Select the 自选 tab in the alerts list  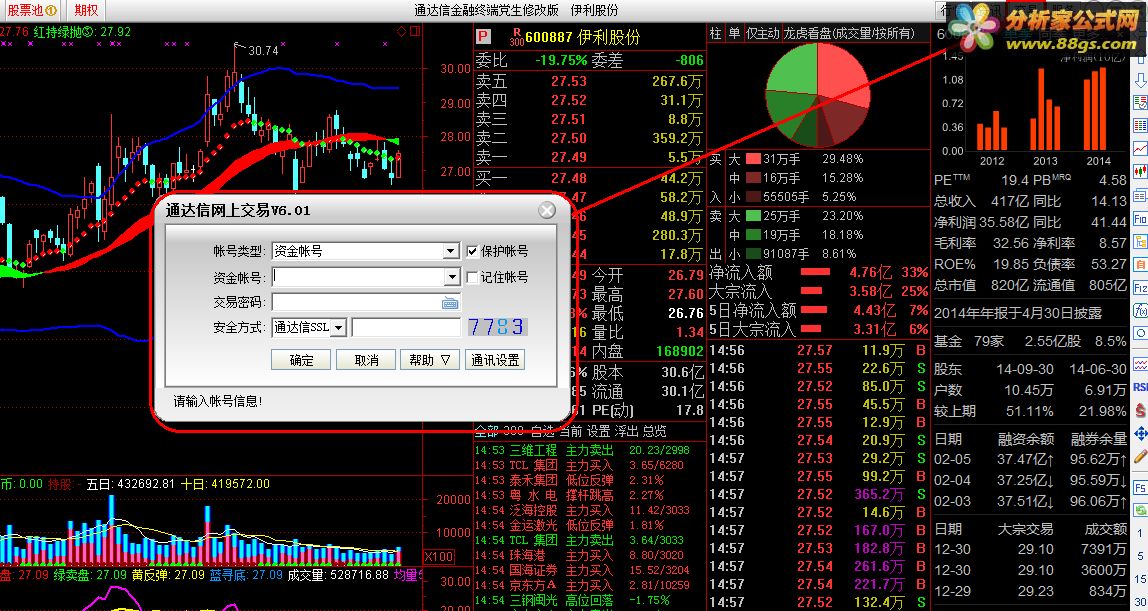pos(543,431)
